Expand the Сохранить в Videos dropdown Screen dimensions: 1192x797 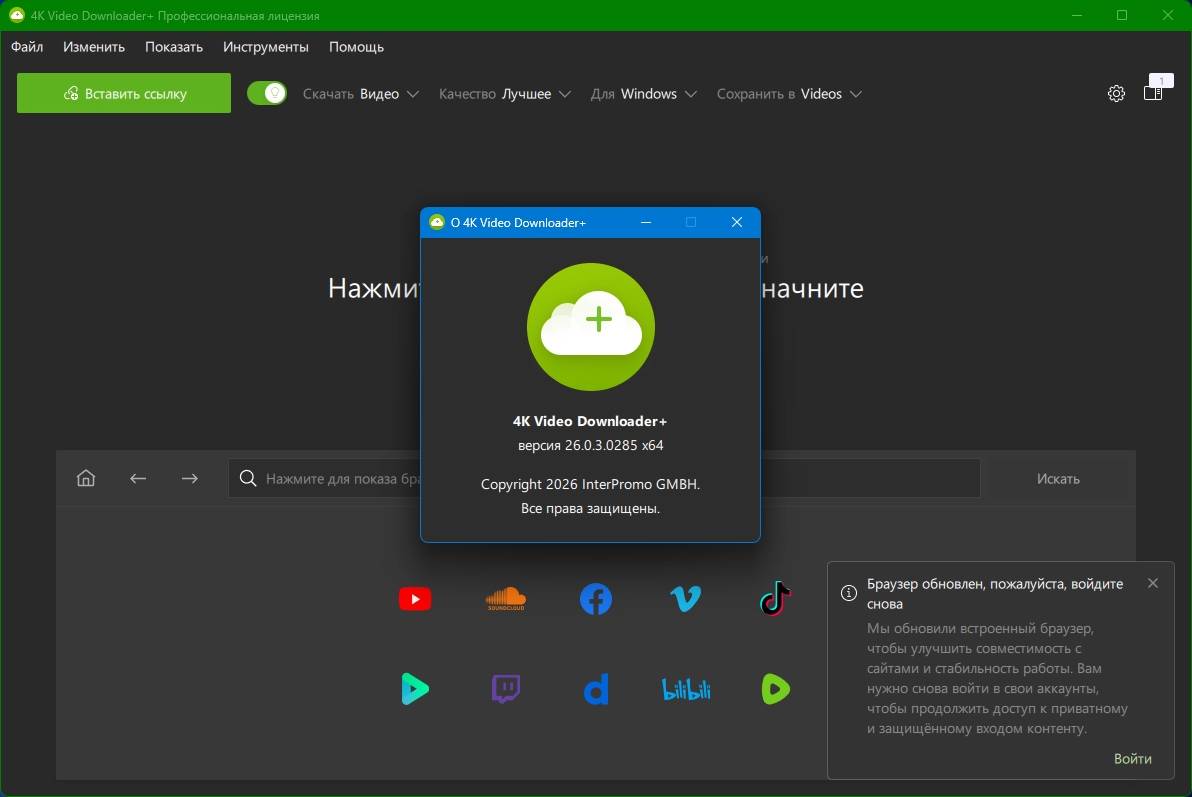tap(788, 94)
